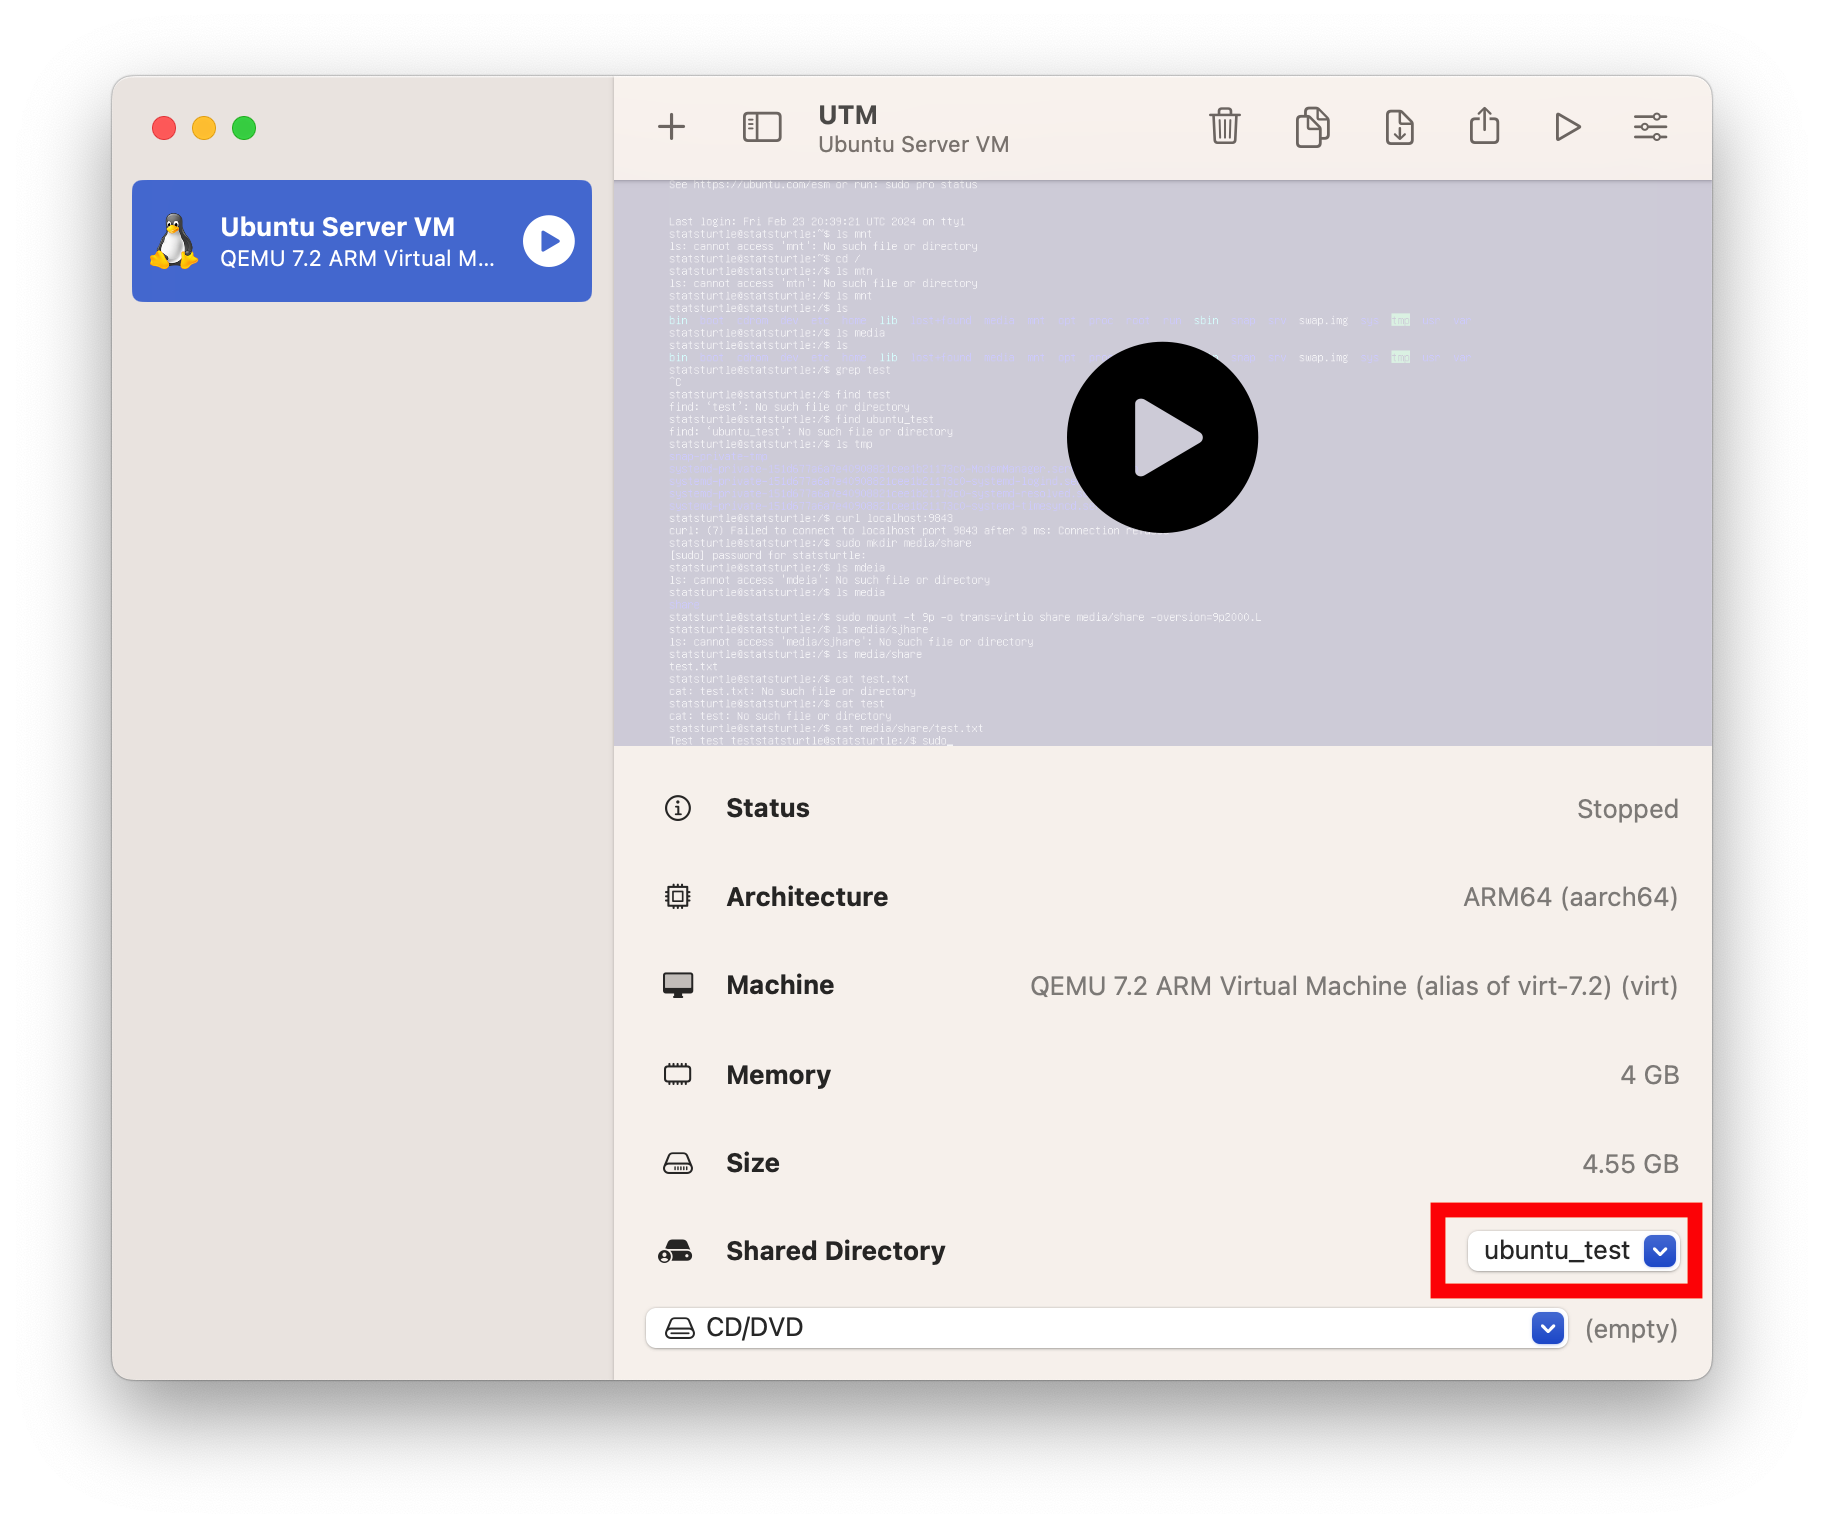Open the CD/DVD drive dropdown
The image size is (1824, 1528).
(1106, 1328)
